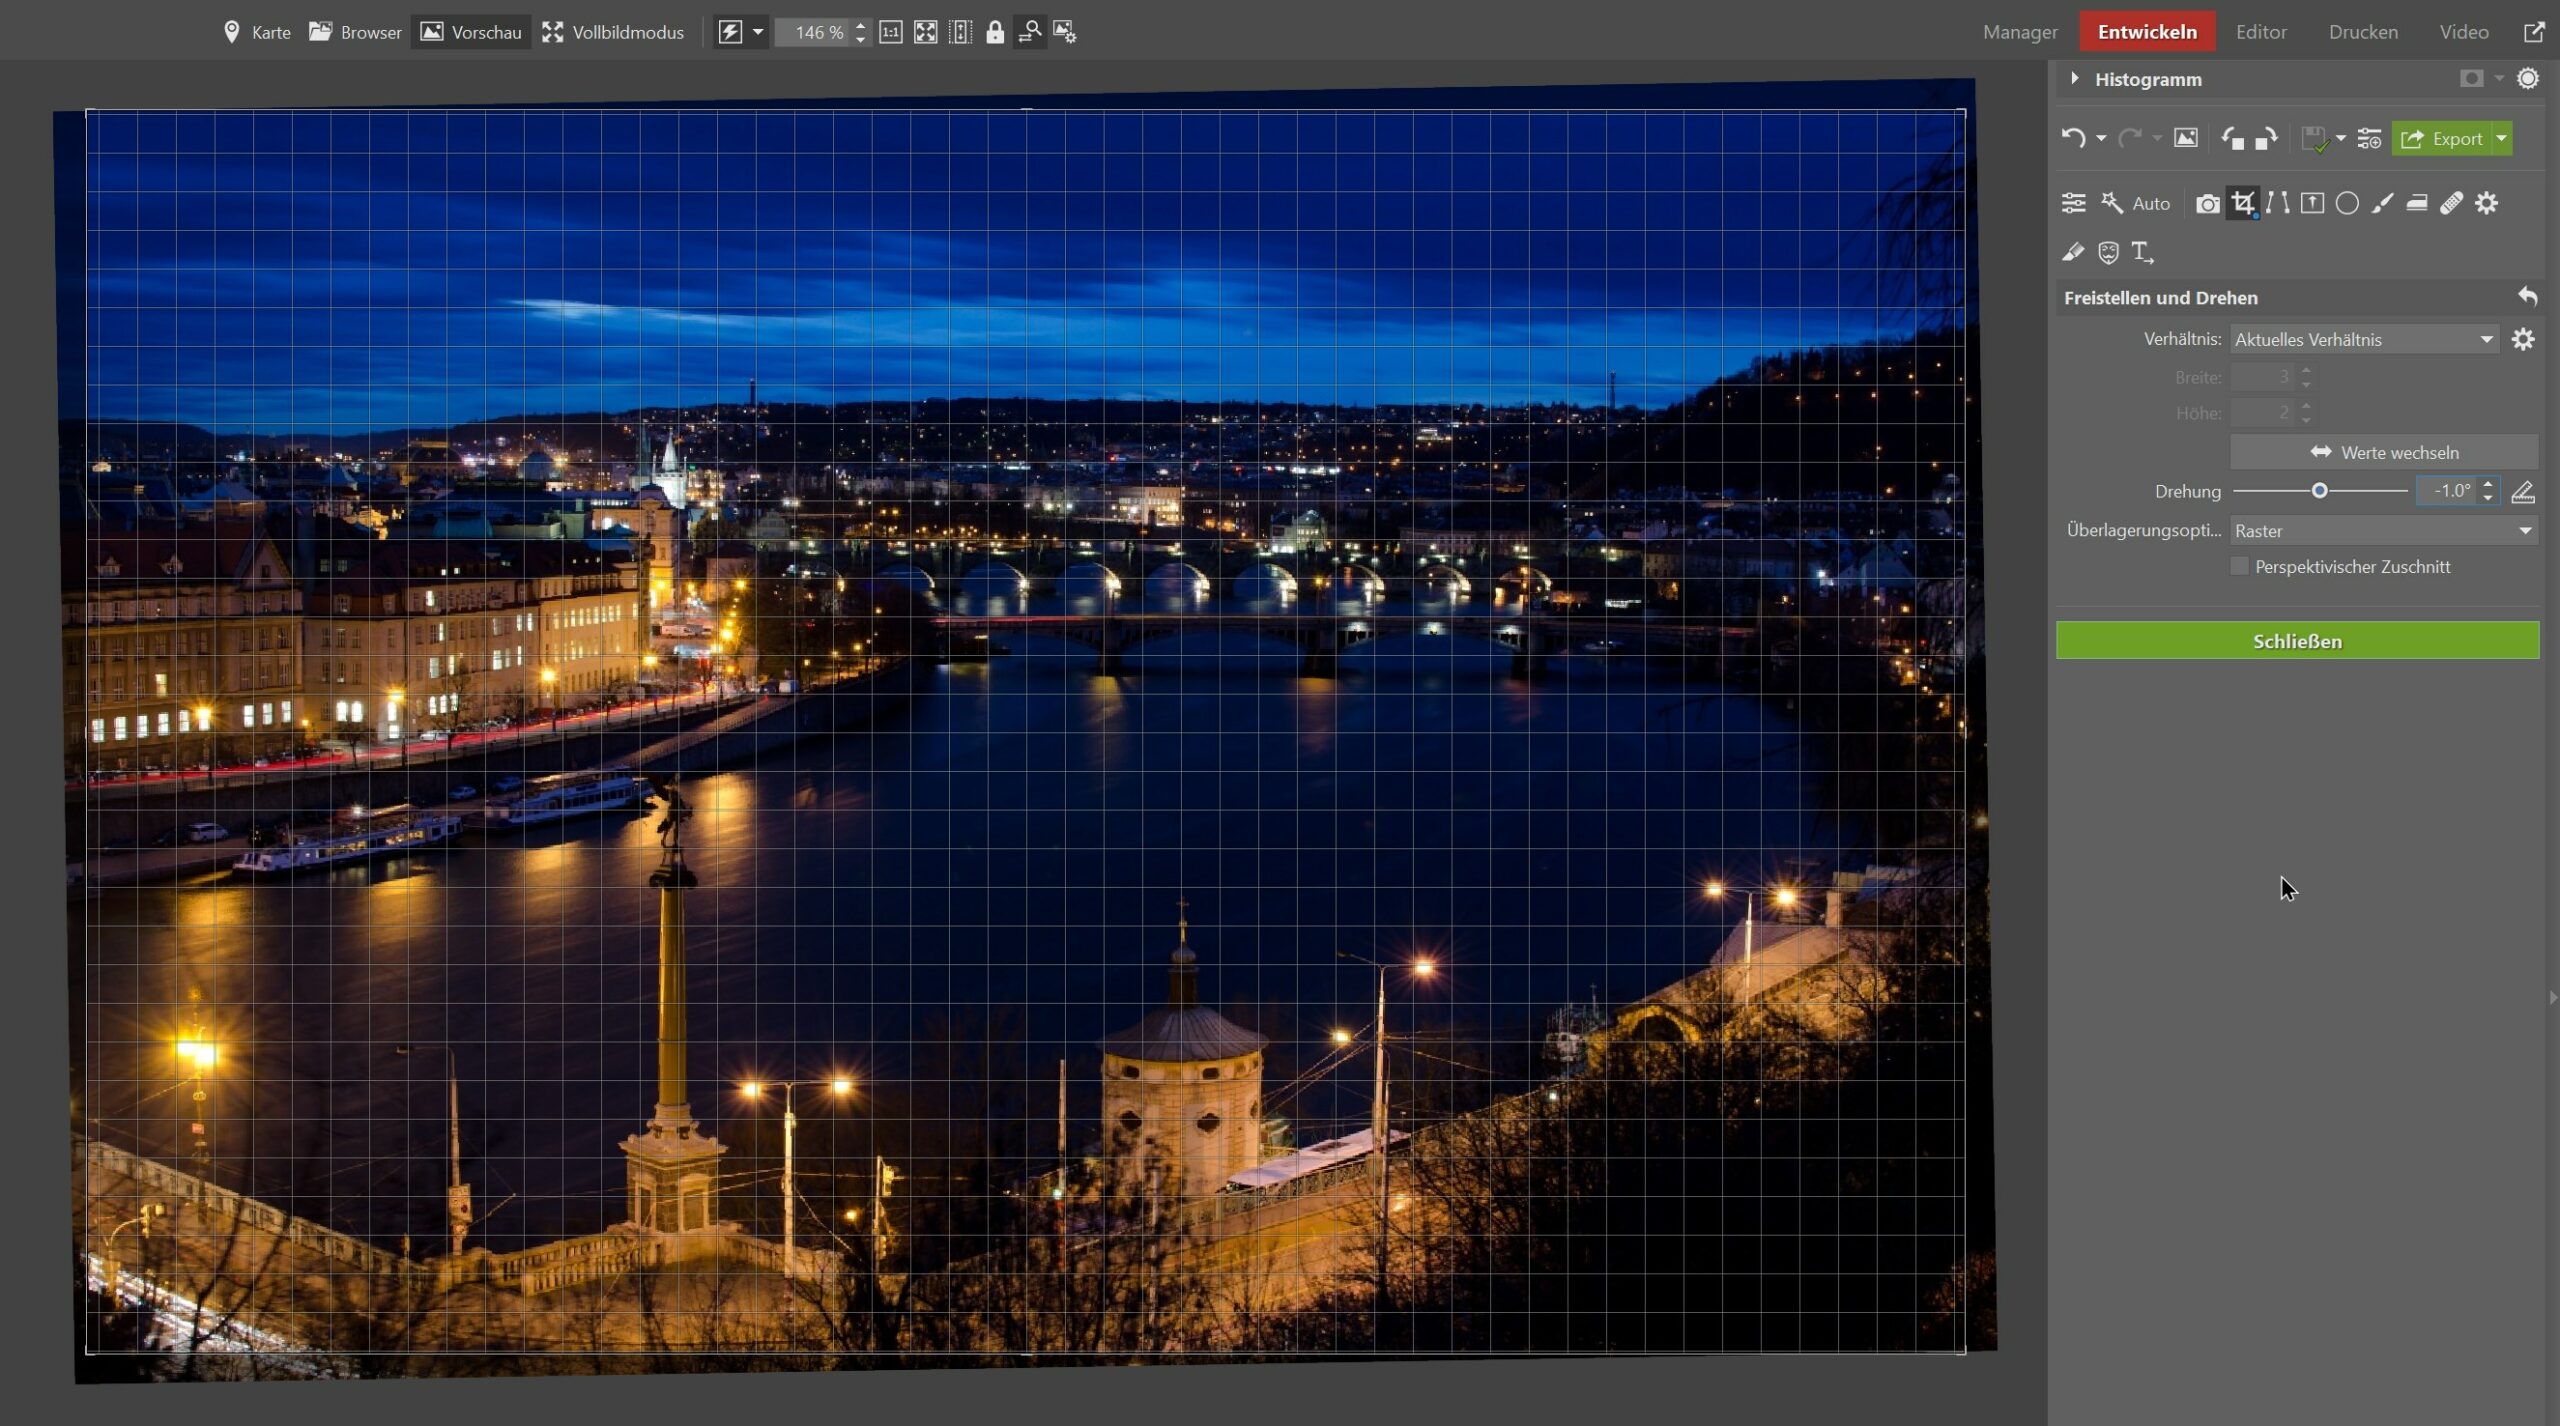Open the basic adjustments sliders panel
The image size is (2560, 1426).
(2074, 203)
